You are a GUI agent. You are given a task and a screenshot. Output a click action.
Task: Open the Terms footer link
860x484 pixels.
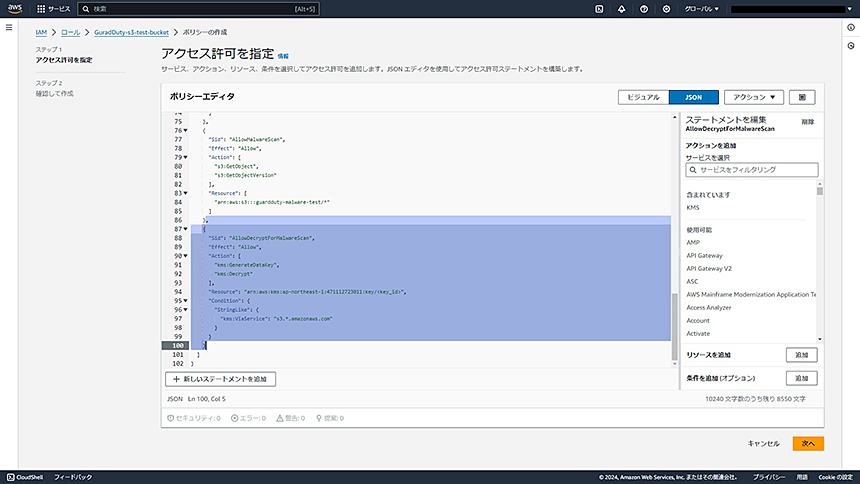(x=801, y=477)
